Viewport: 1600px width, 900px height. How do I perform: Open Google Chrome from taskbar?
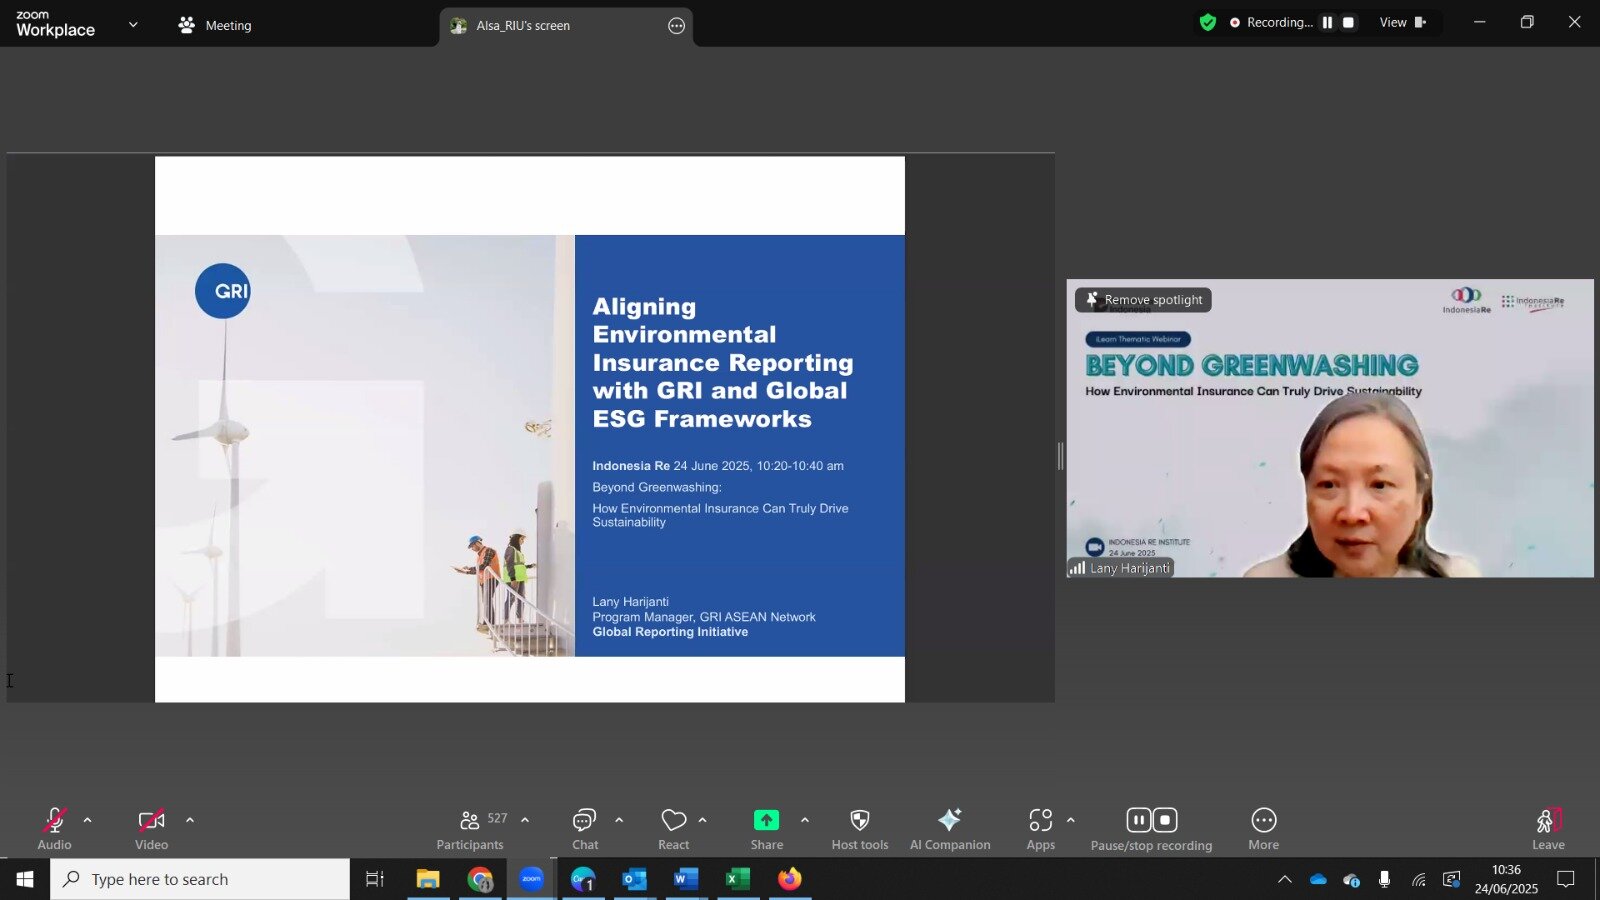coord(480,879)
